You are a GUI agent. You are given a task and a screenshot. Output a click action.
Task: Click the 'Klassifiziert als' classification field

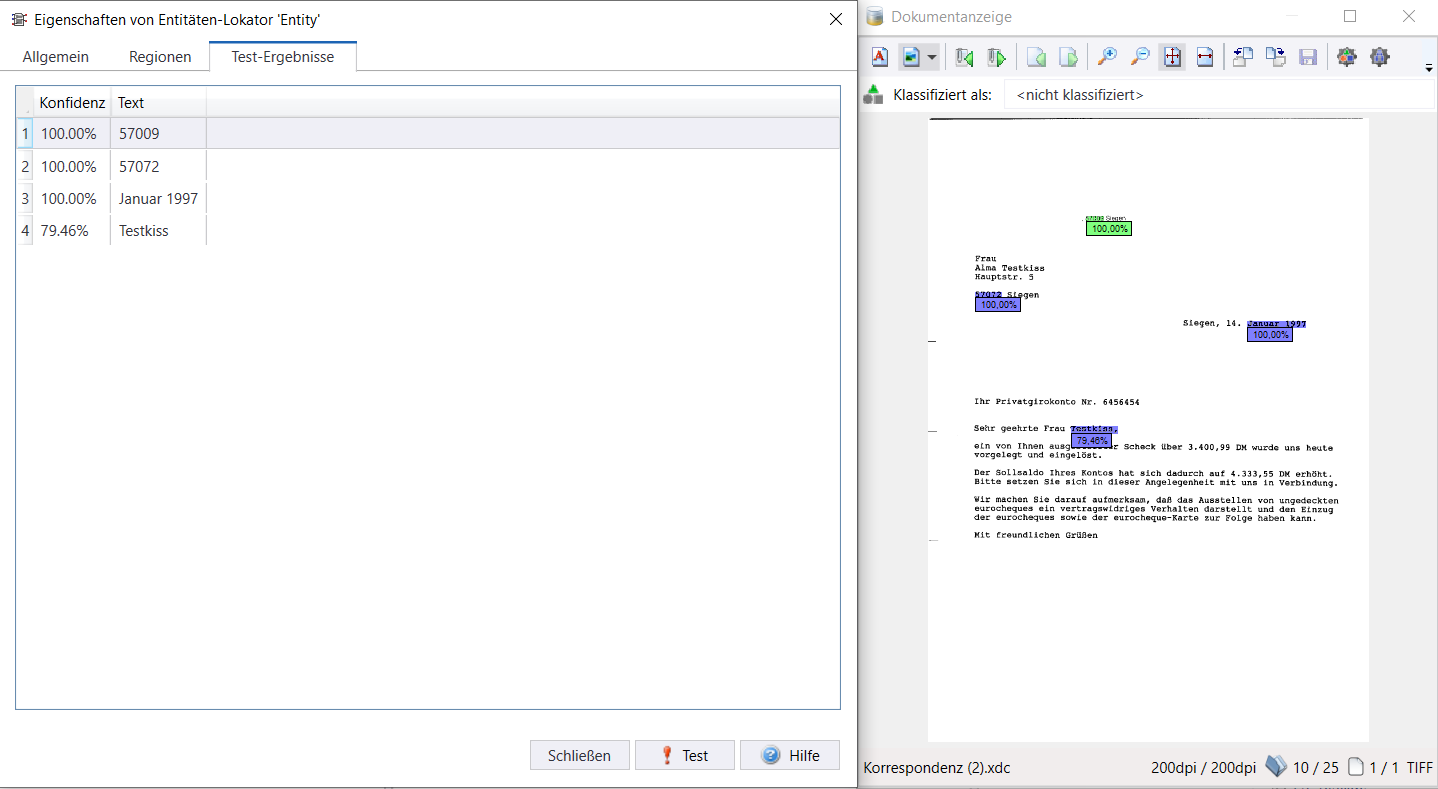pyautogui.click(x=1218, y=95)
